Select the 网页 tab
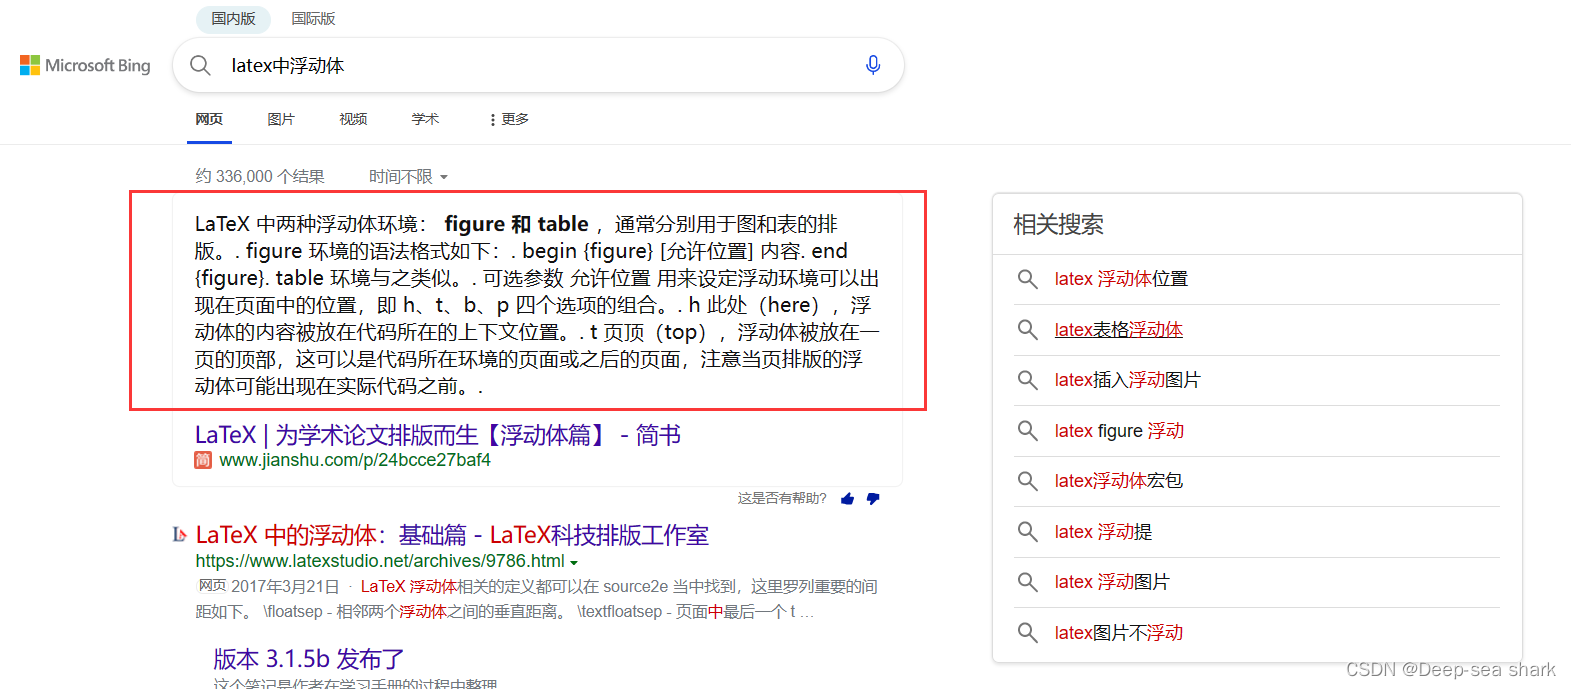Image resolution: width=1571 pixels, height=689 pixels. point(209,119)
